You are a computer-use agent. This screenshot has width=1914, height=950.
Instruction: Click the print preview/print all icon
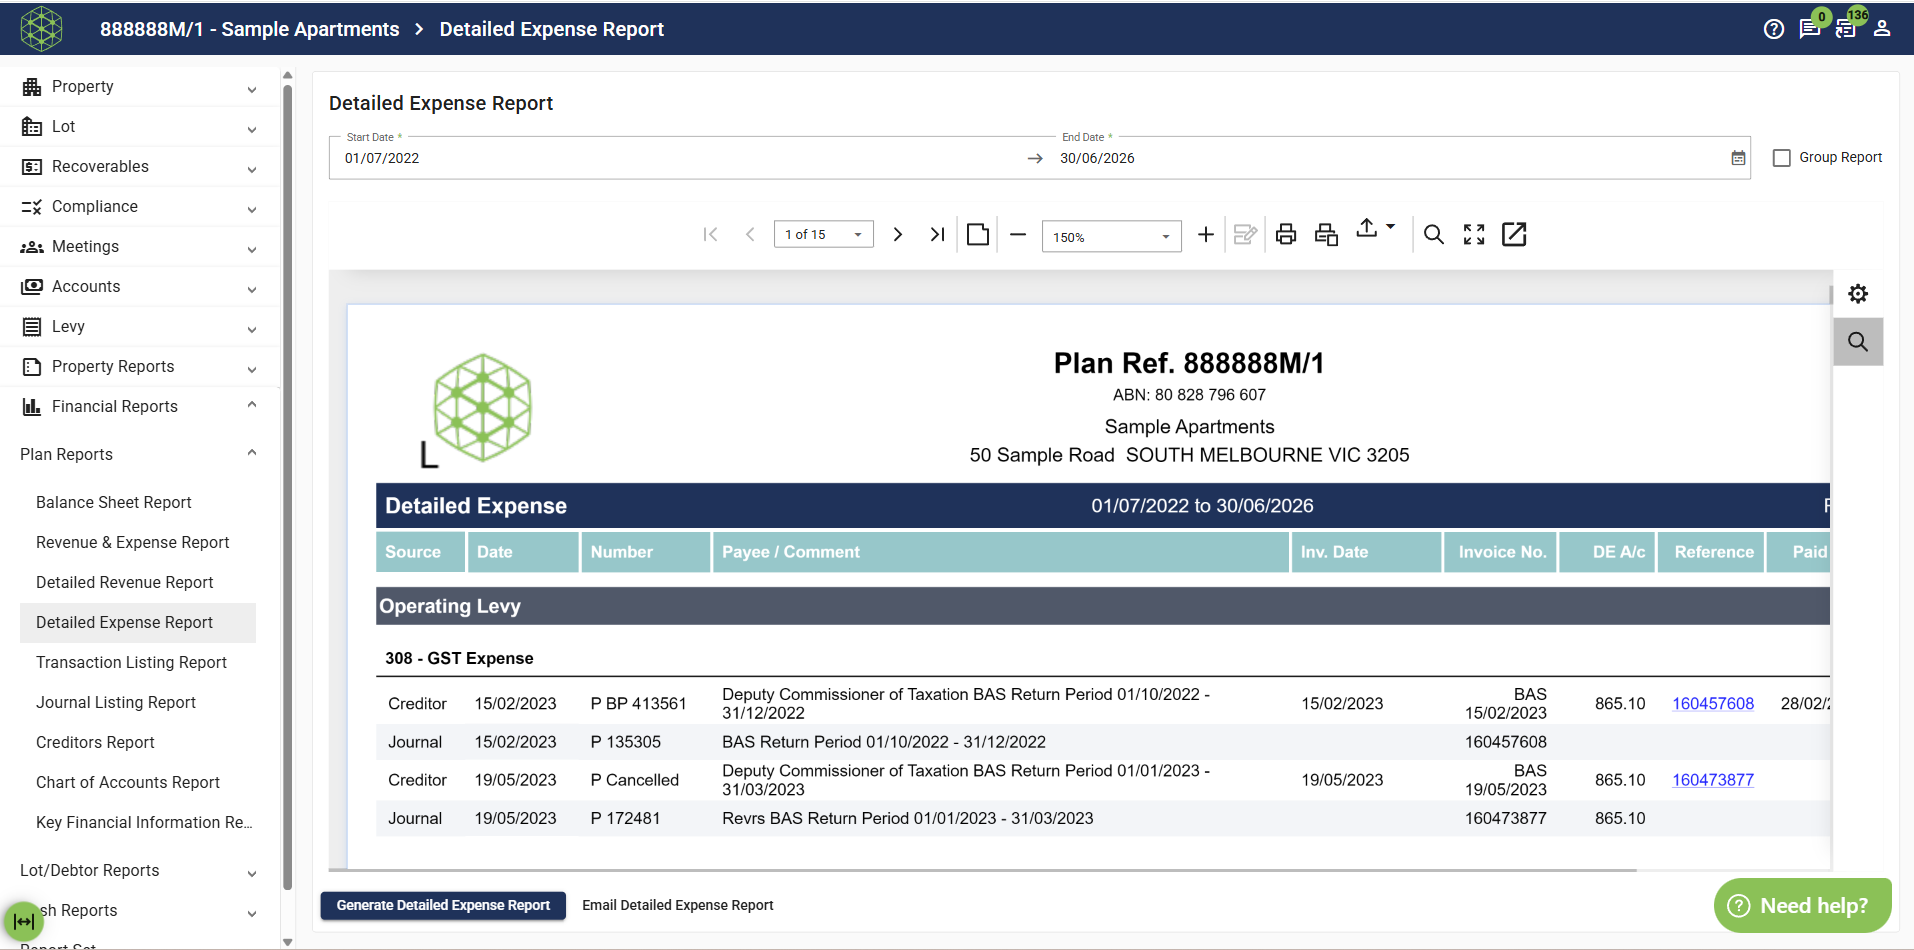pos(1326,234)
